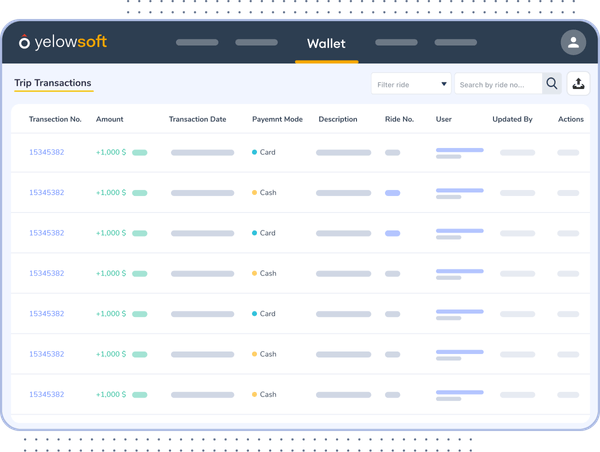
Task: Click the first row's +1,000 $ amount
Action: click(x=111, y=152)
